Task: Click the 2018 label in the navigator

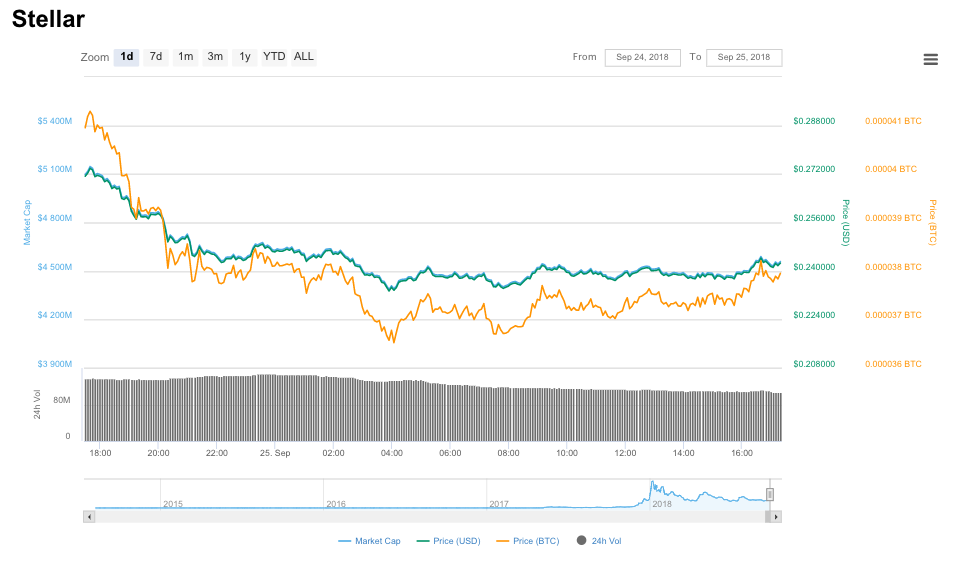Action: pyautogui.click(x=662, y=504)
